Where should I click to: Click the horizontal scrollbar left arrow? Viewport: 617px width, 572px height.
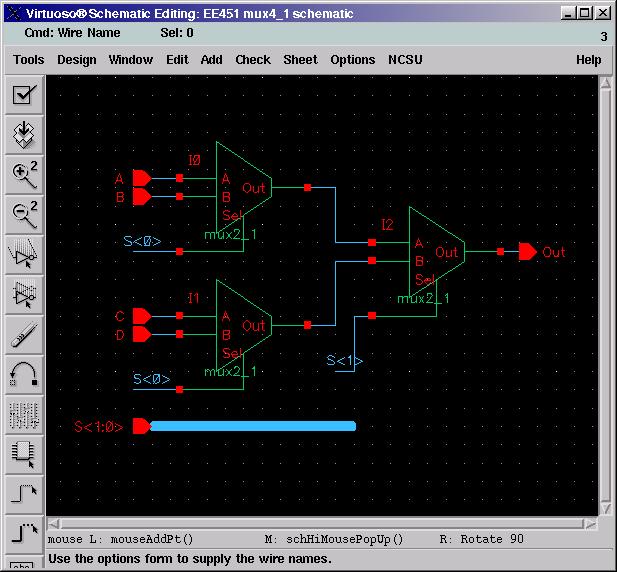[54, 524]
